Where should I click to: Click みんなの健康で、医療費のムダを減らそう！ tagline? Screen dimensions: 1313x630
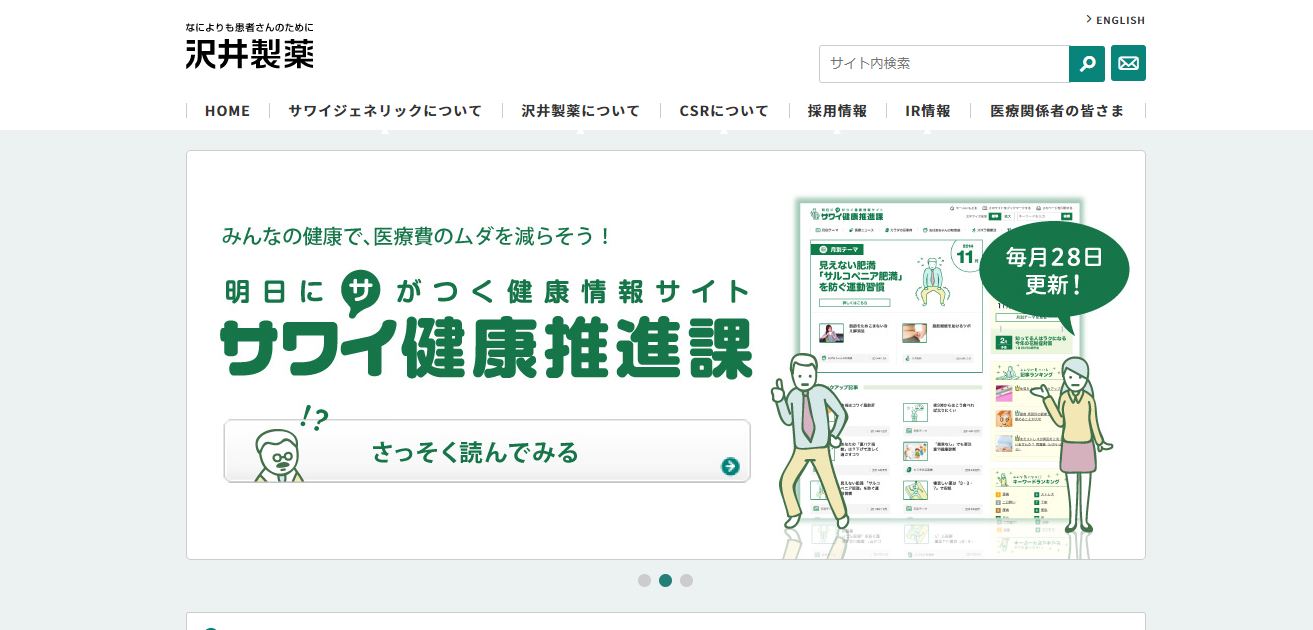pyautogui.click(x=416, y=237)
